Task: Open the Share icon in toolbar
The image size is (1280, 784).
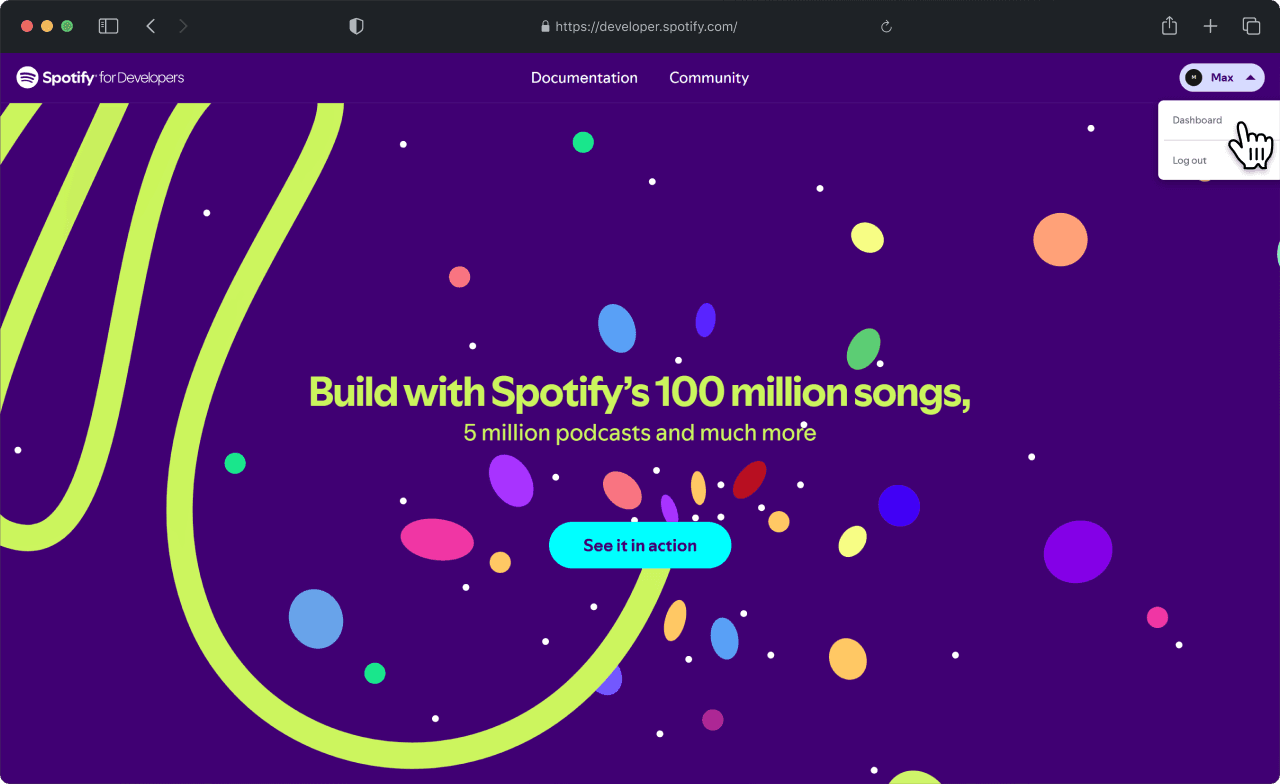Action: [1169, 26]
